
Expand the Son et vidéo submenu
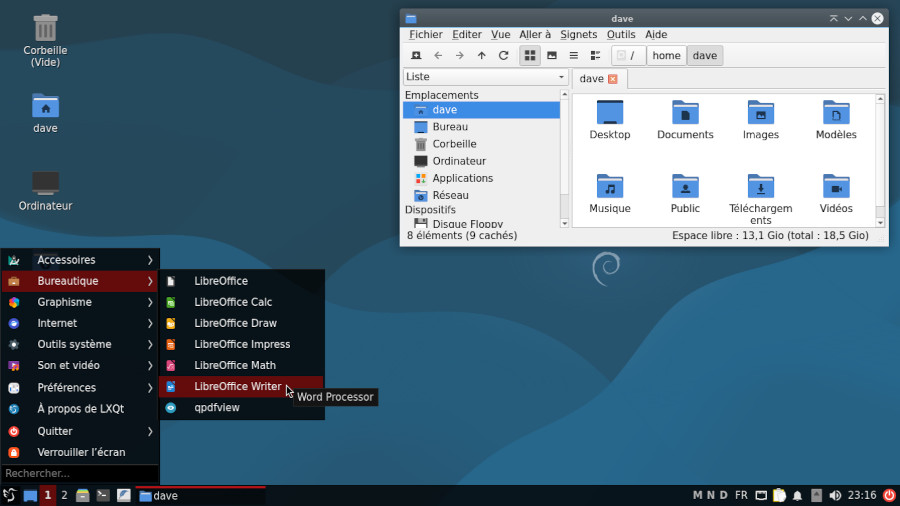tap(80, 365)
